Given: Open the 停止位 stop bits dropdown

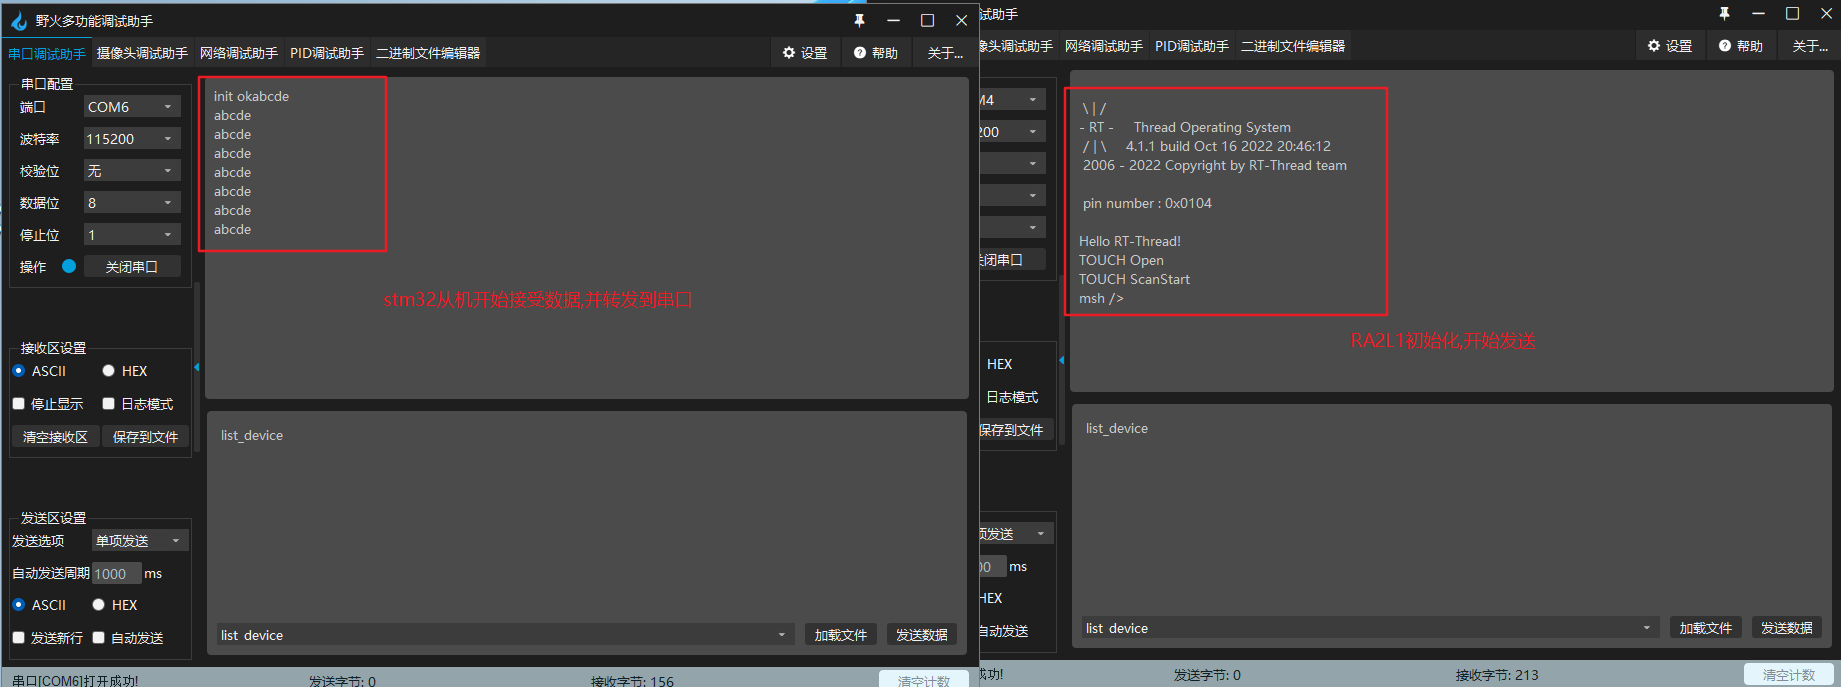Looking at the screenshot, I should pos(132,235).
